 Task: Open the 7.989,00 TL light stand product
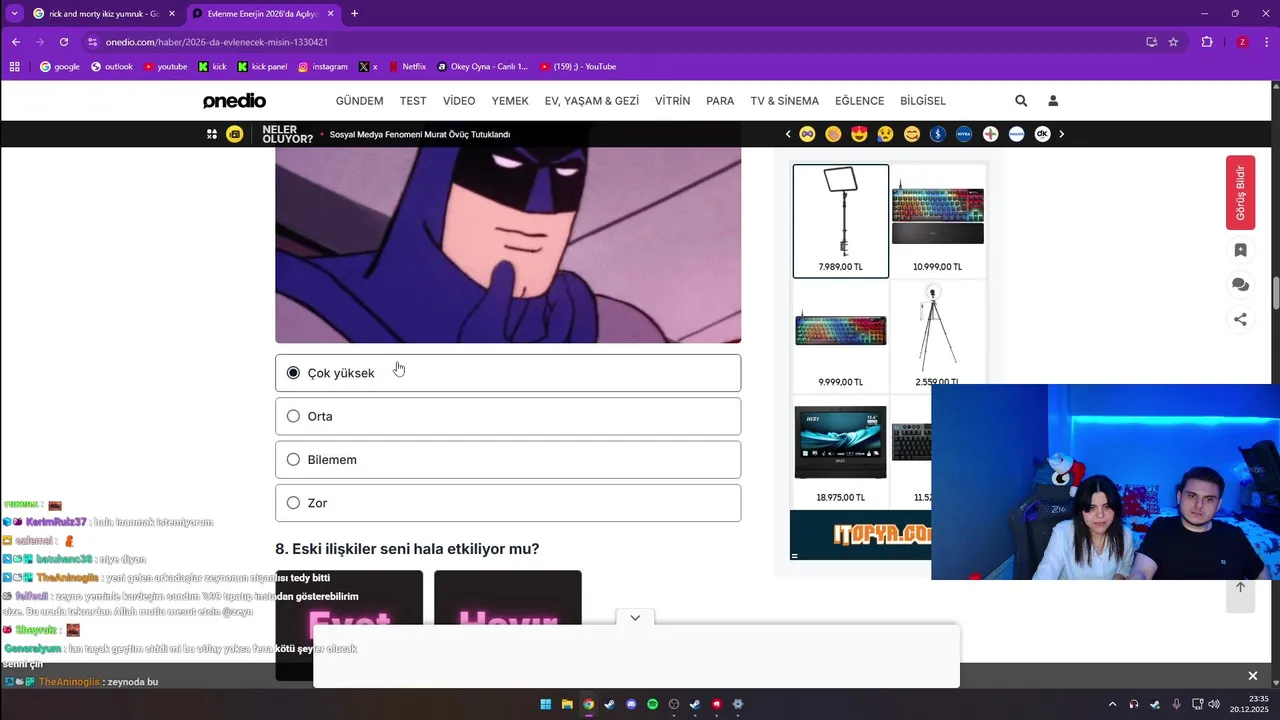[840, 221]
